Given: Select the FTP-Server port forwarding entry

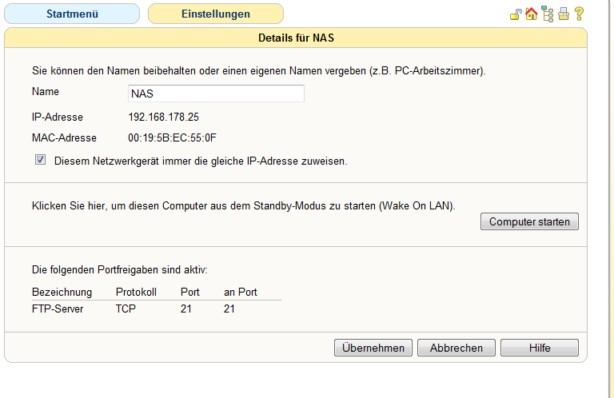Looking at the screenshot, I should point(156,309).
